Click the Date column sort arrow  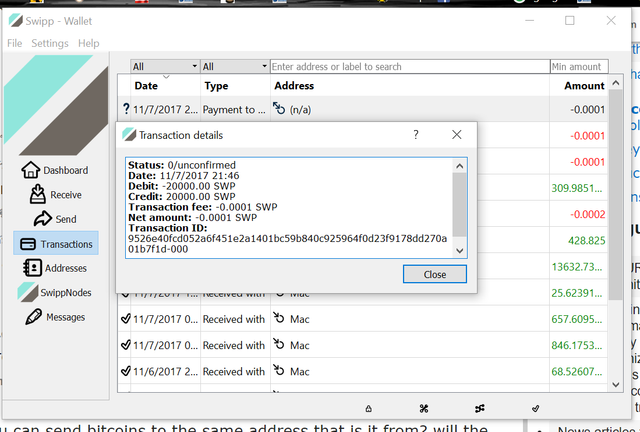[x=166, y=76]
